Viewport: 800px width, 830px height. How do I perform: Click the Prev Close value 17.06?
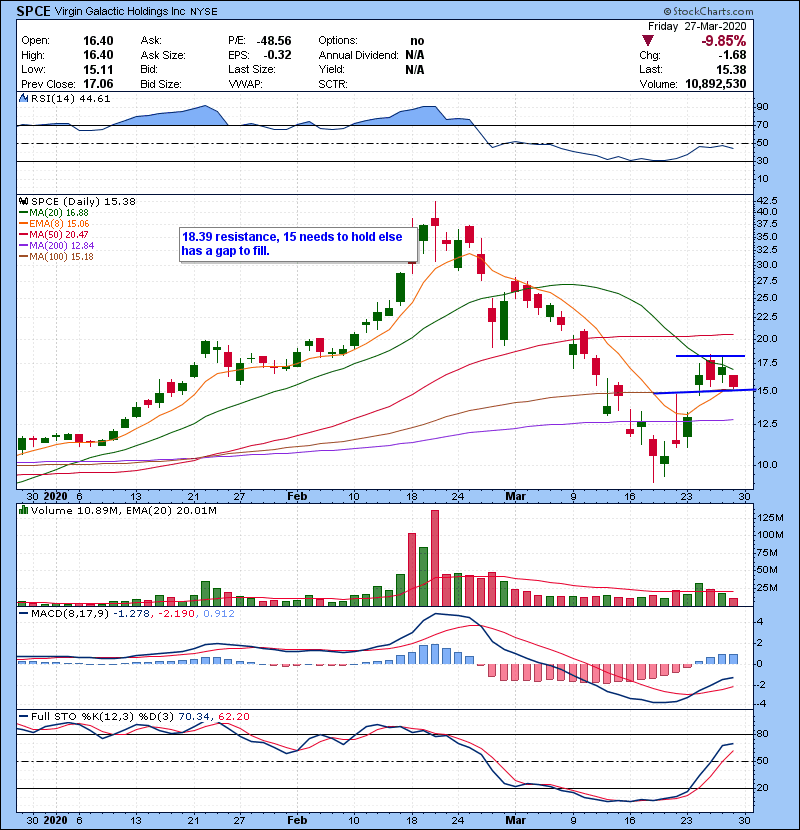click(x=98, y=84)
